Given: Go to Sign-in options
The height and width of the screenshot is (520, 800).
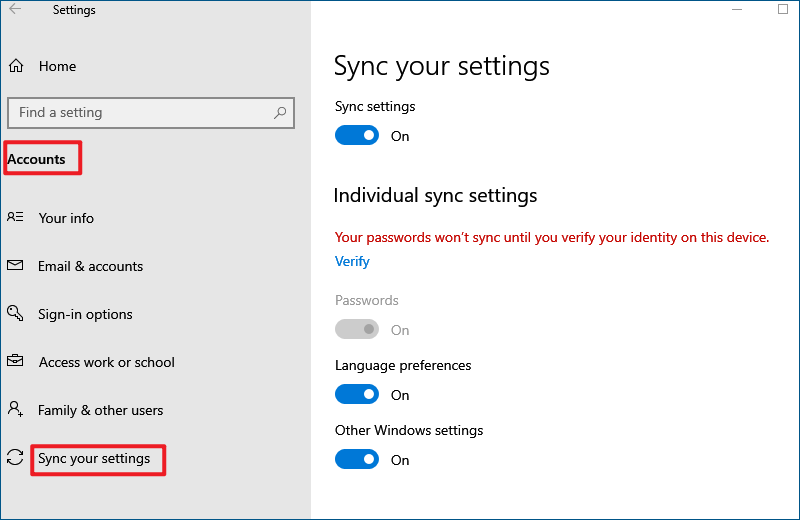Looking at the screenshot, I should point(85,314).
